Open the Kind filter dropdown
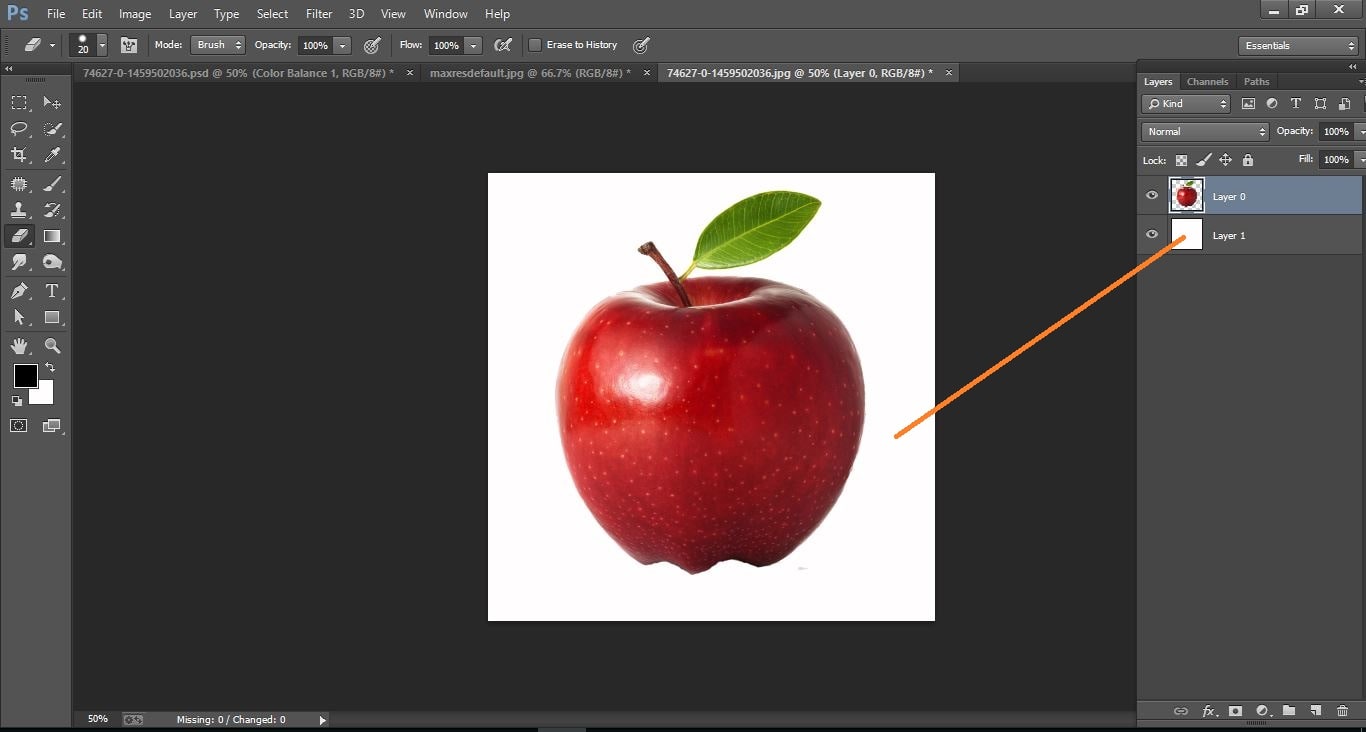Image resolution: width=1366 pixels, height=732 pixels. pos(1185,103)
